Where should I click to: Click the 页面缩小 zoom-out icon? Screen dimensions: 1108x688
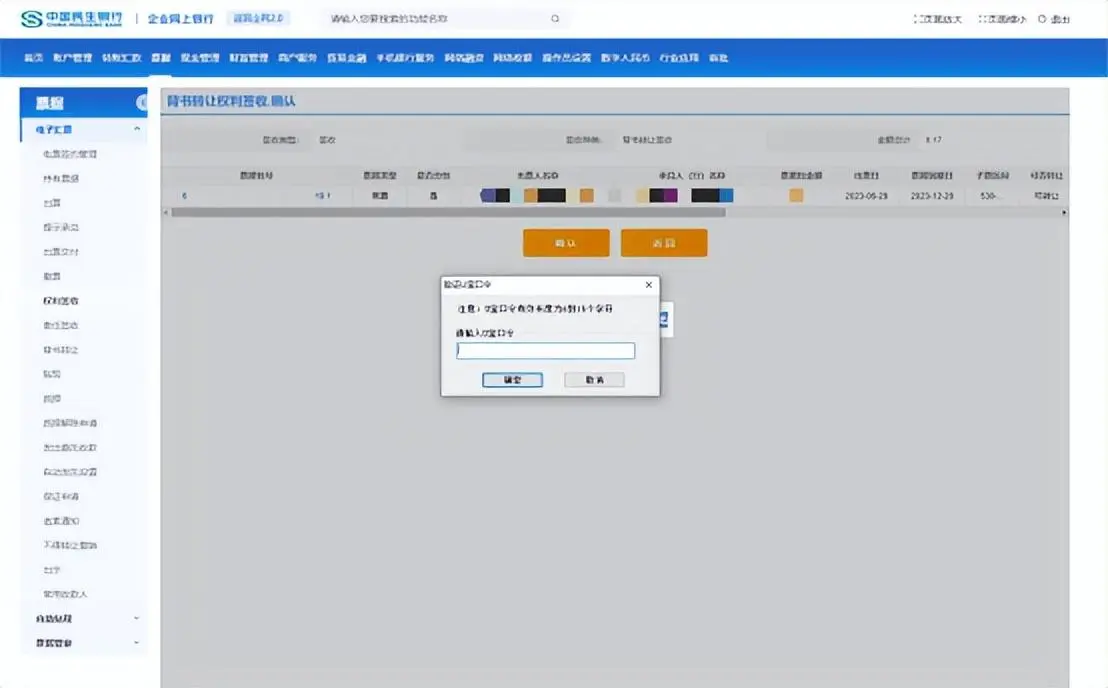983,19
